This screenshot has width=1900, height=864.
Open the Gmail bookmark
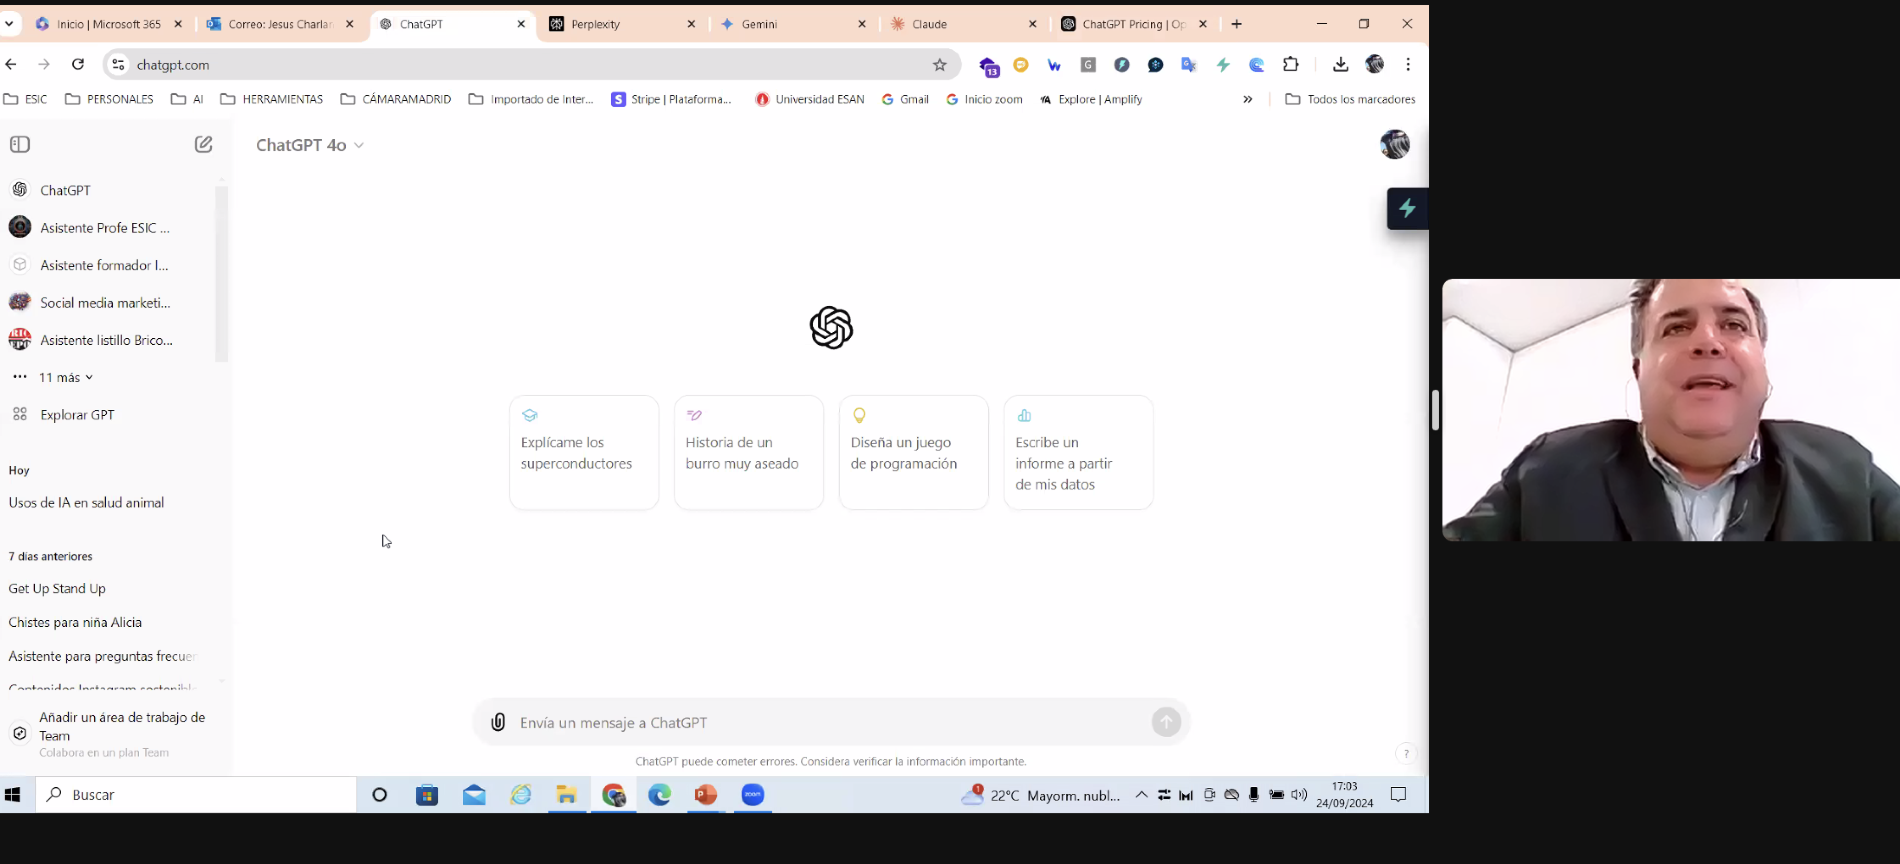pos(905,99)
